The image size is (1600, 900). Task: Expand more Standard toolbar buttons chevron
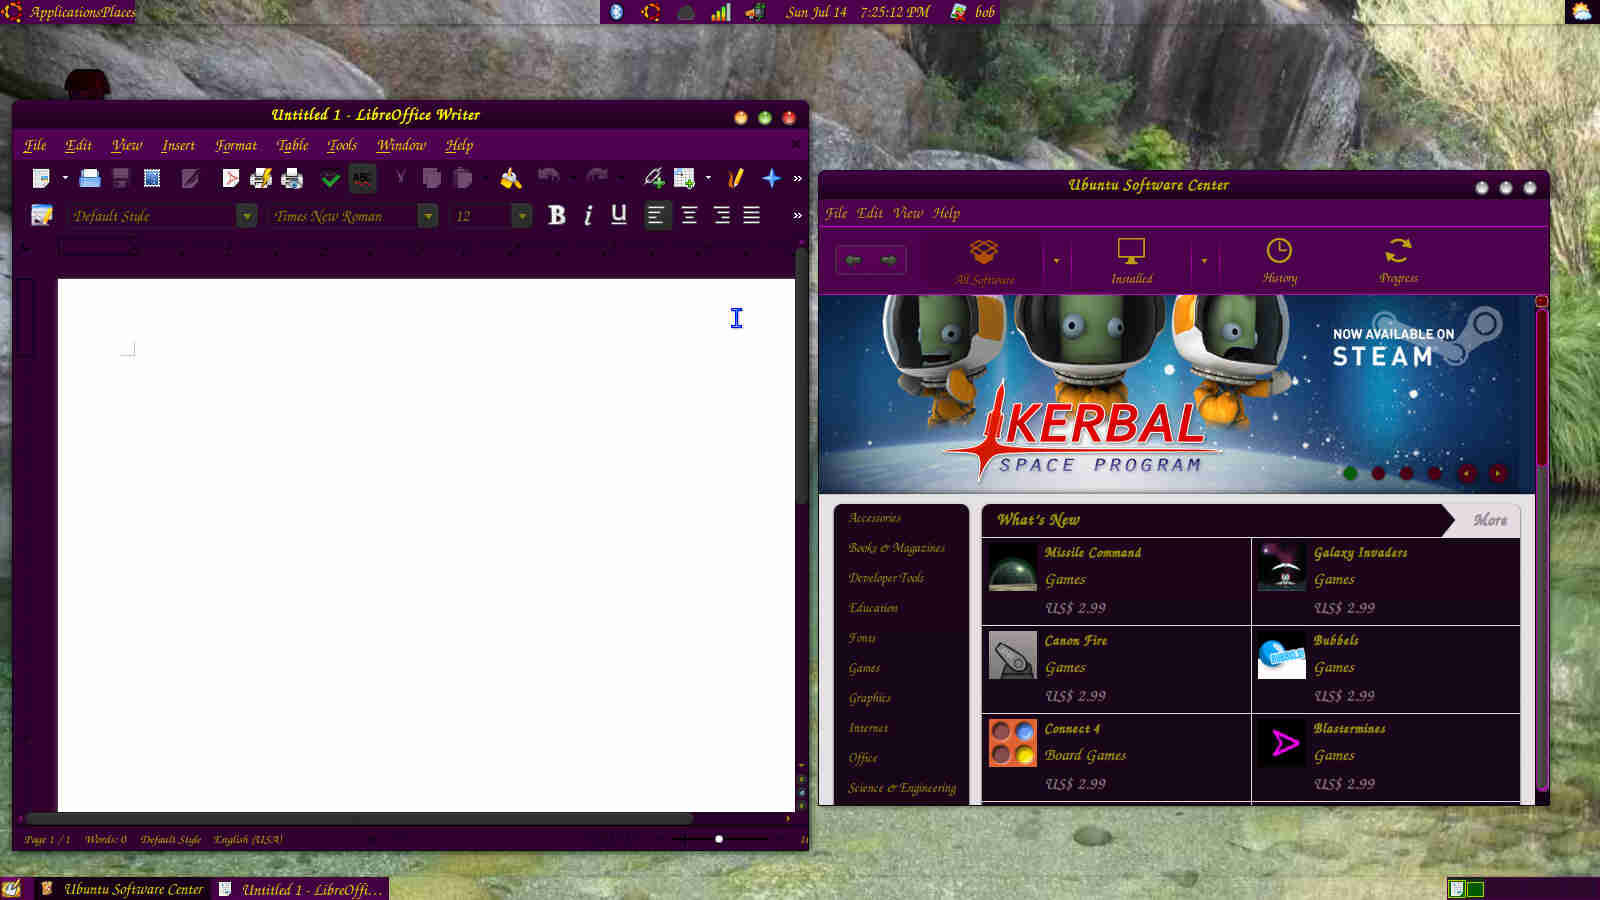[797, 178]
